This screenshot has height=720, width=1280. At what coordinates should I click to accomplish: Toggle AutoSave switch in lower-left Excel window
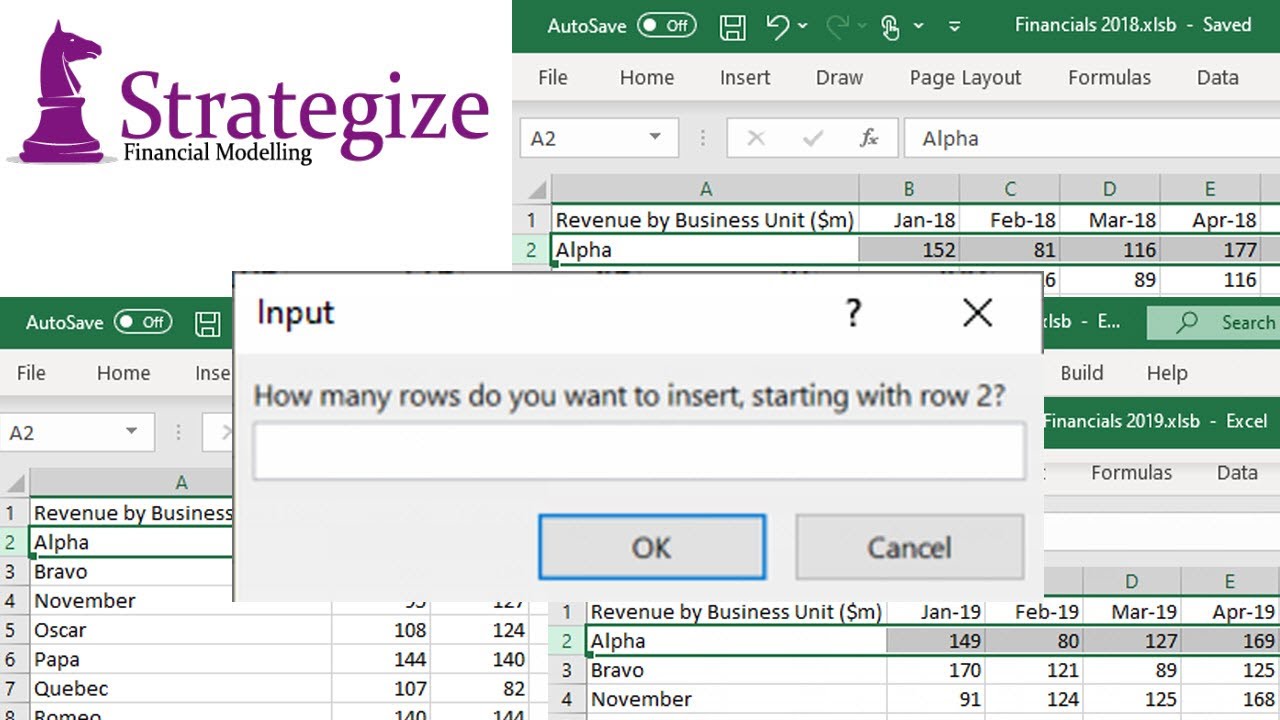point(142,322)
